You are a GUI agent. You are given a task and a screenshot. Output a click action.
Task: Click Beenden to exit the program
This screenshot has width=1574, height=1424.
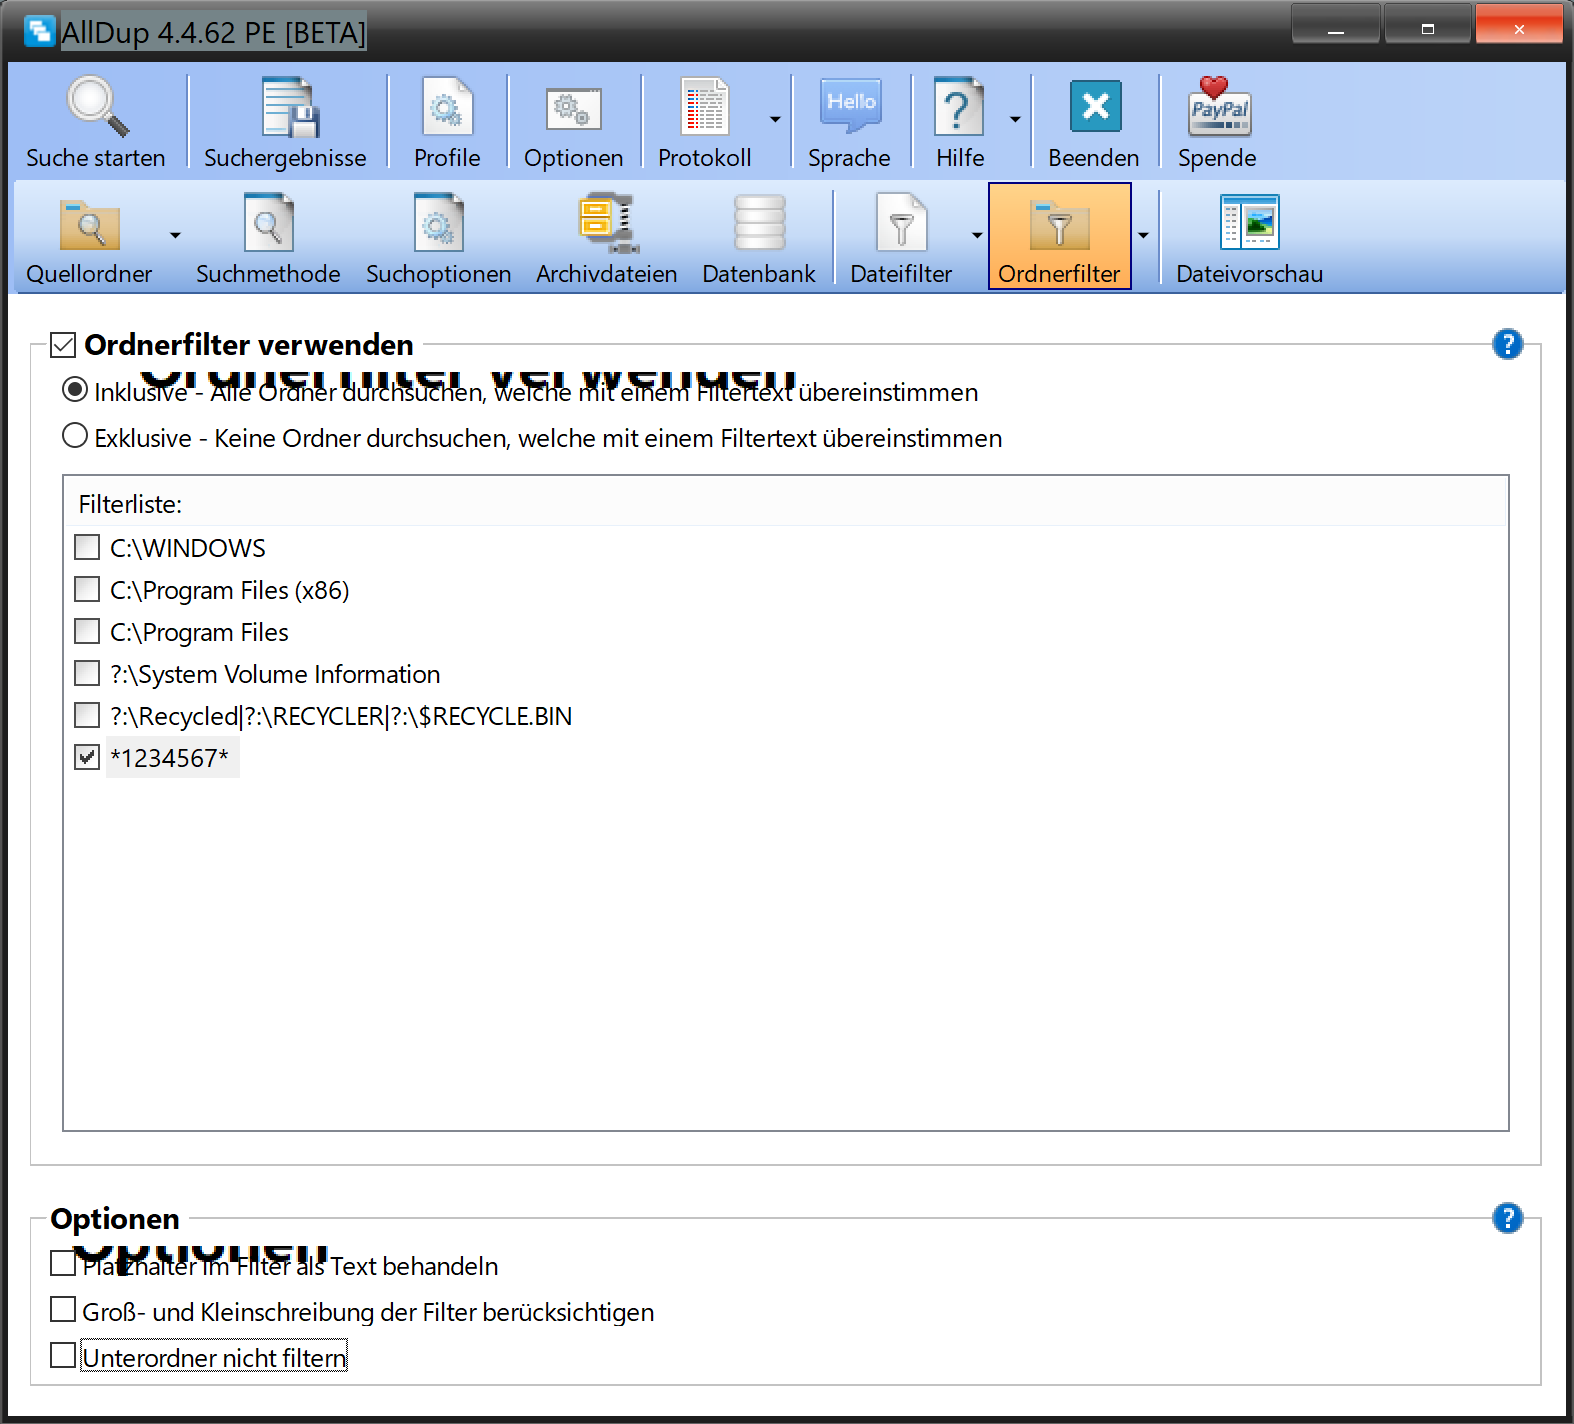(x=1094, y=122)
